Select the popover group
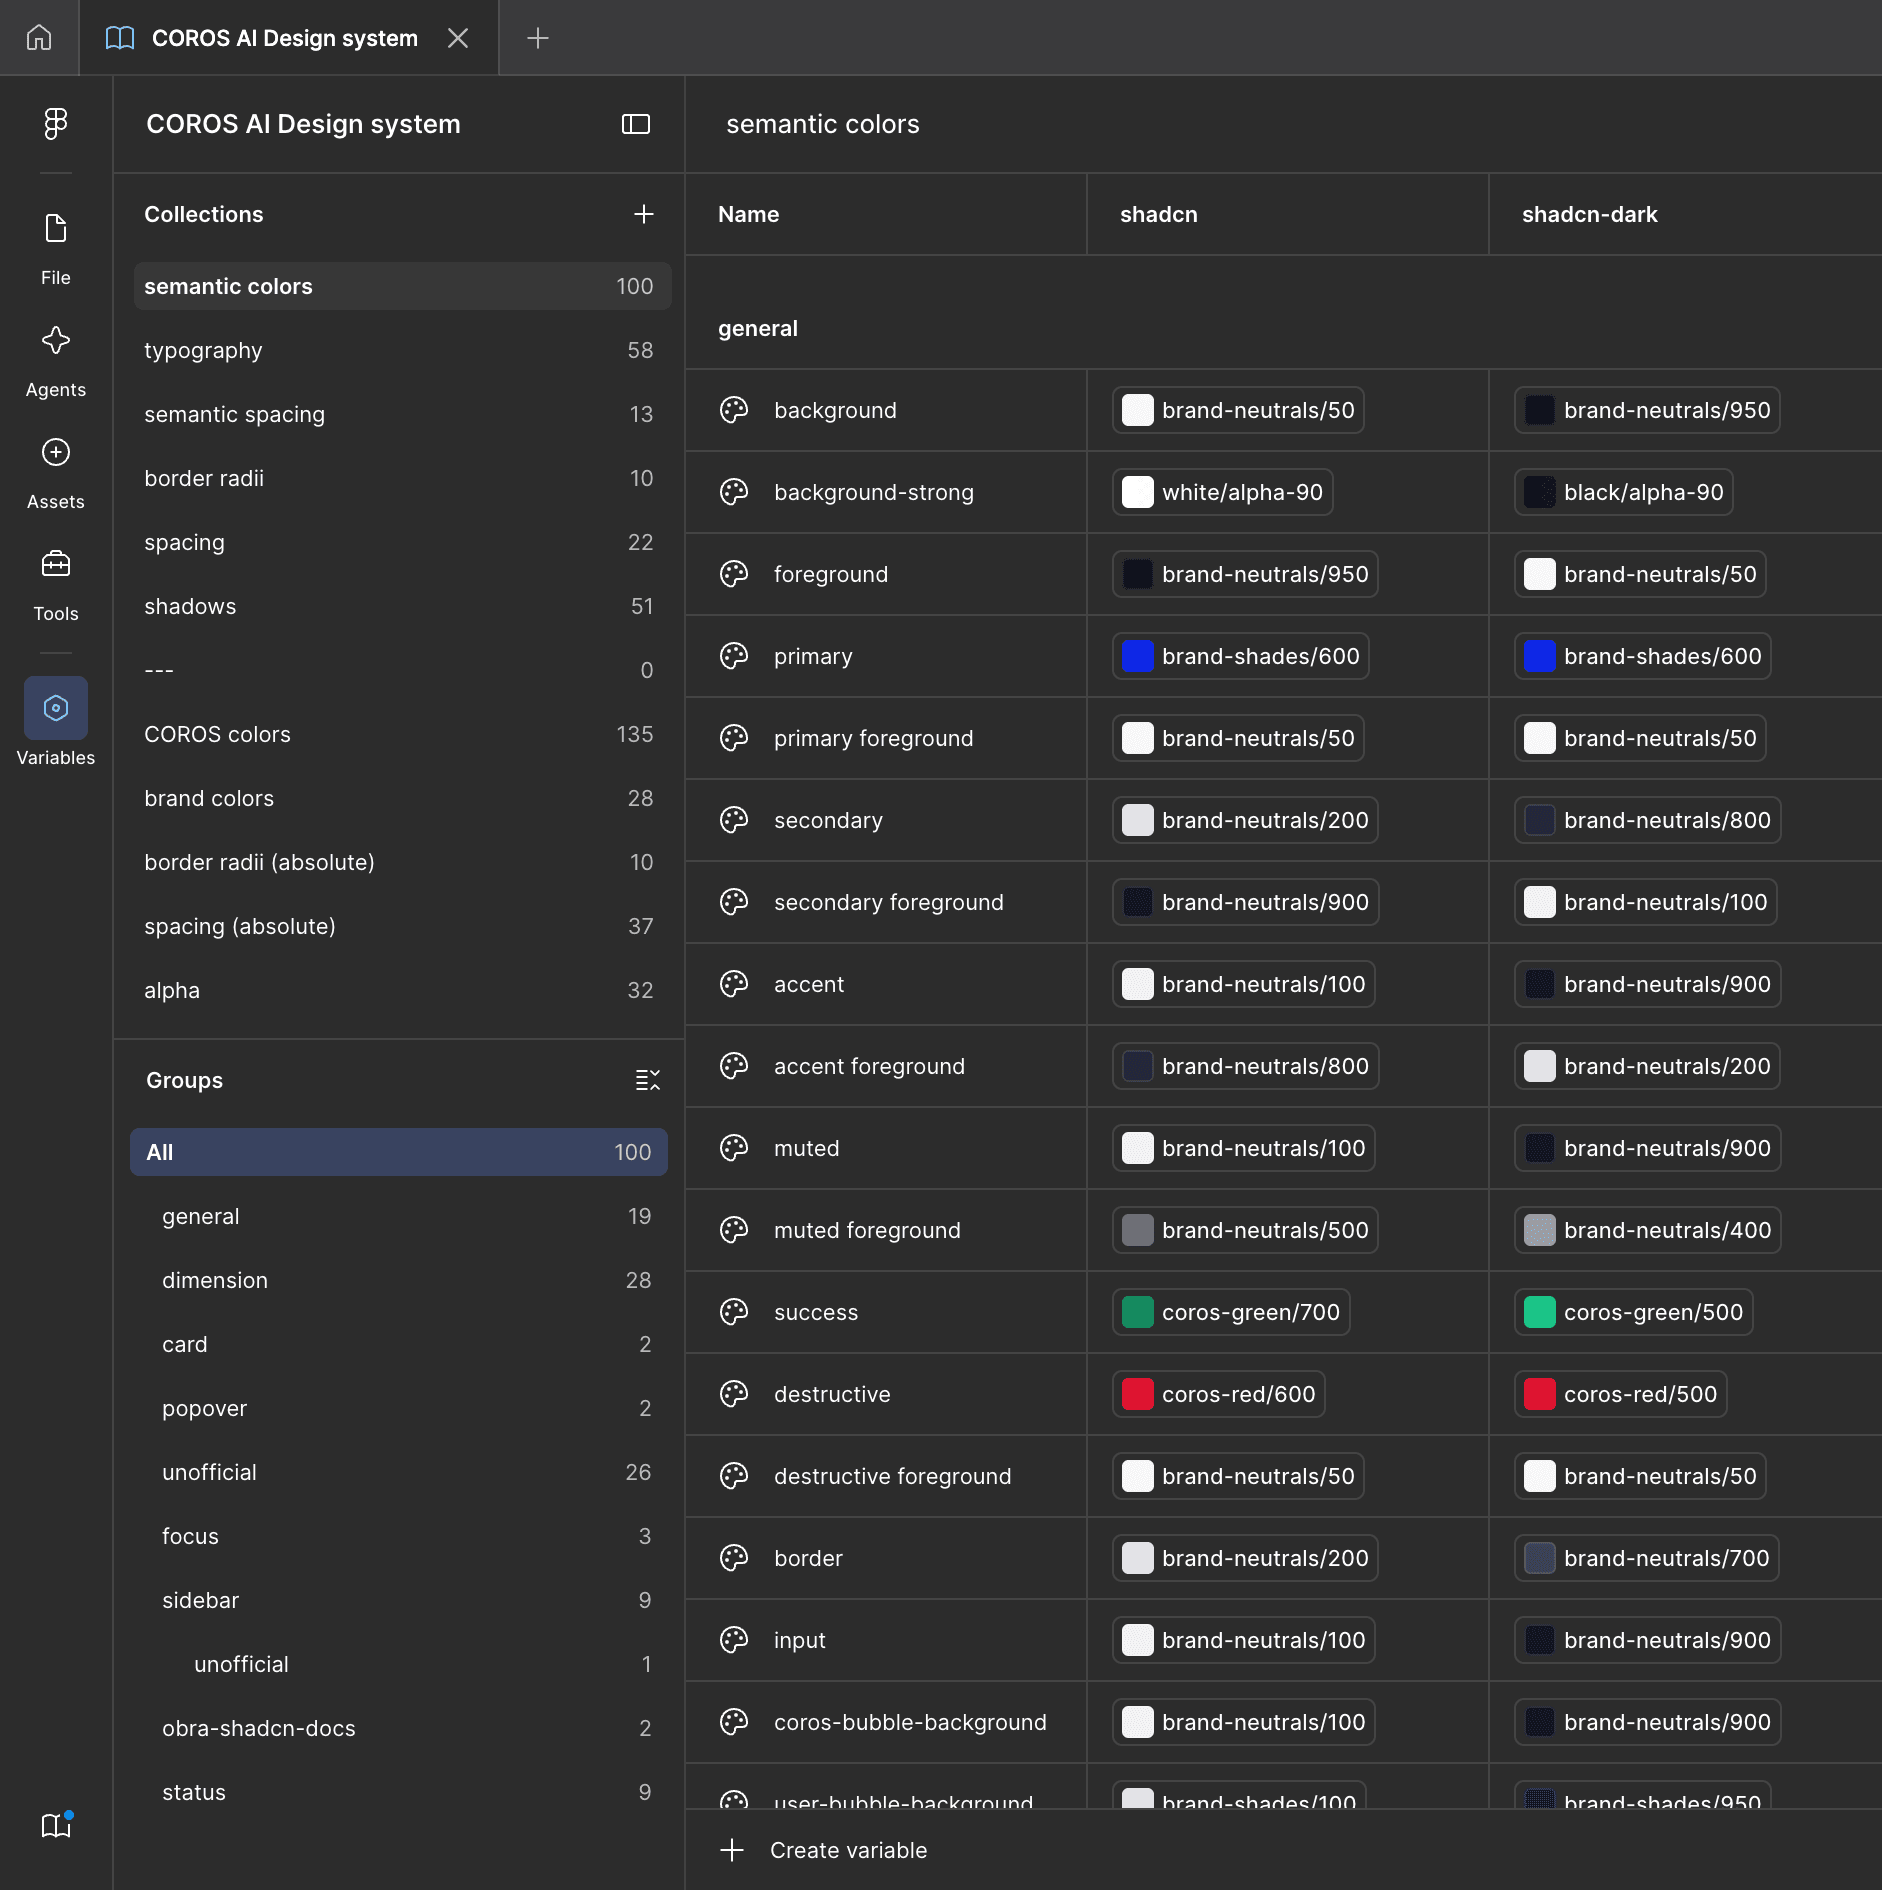The image size is (1882, 1890). point(399,1408)
